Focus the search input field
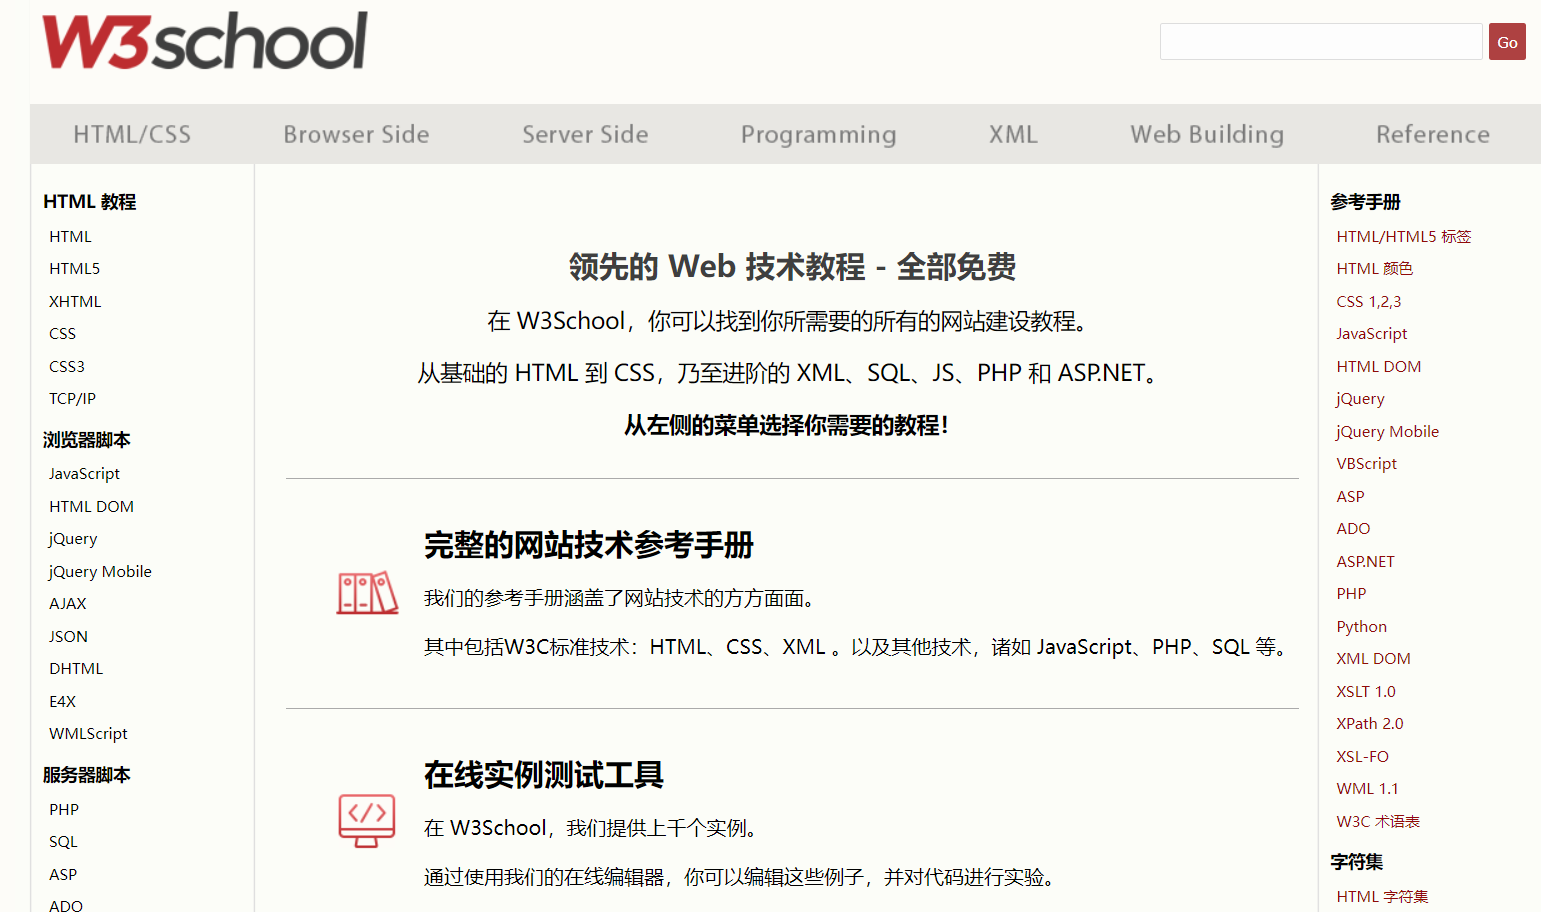The height and width of the screenshot is (912, 1541). (x=1321, y=42)
